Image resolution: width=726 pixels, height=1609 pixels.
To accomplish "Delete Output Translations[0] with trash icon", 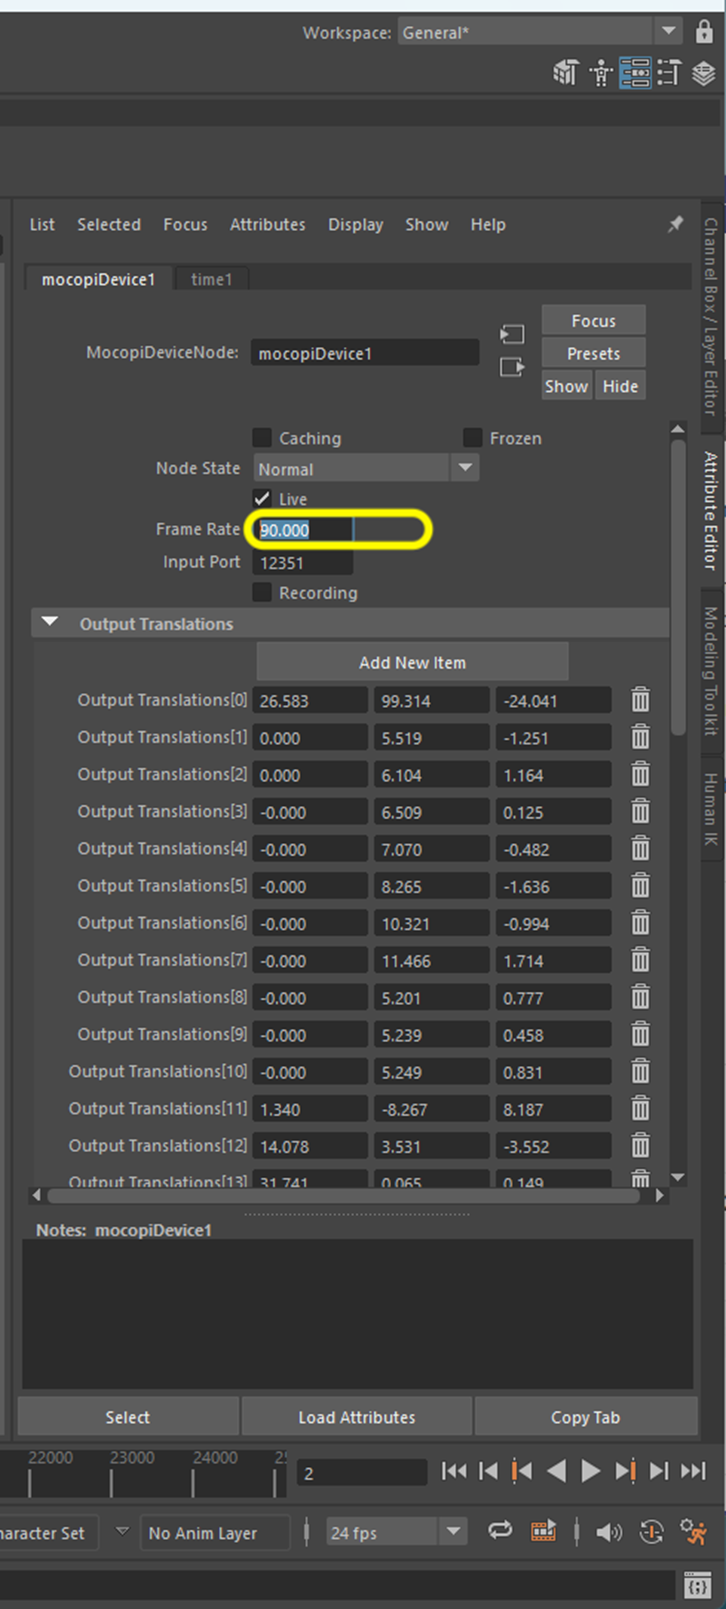I will [640, 700].
